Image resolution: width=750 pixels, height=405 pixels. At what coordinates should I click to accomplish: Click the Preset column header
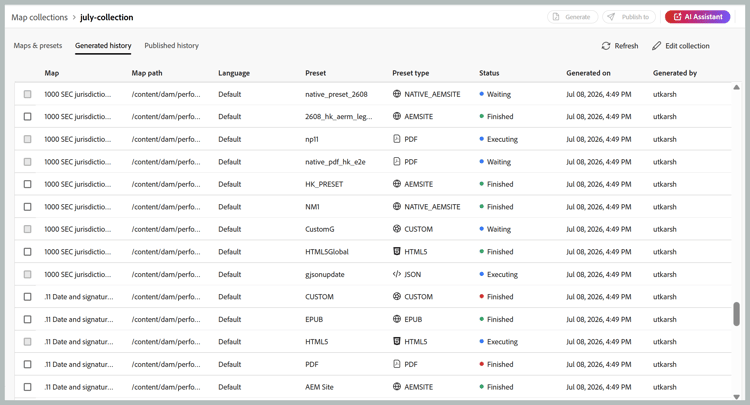(316, 73)
